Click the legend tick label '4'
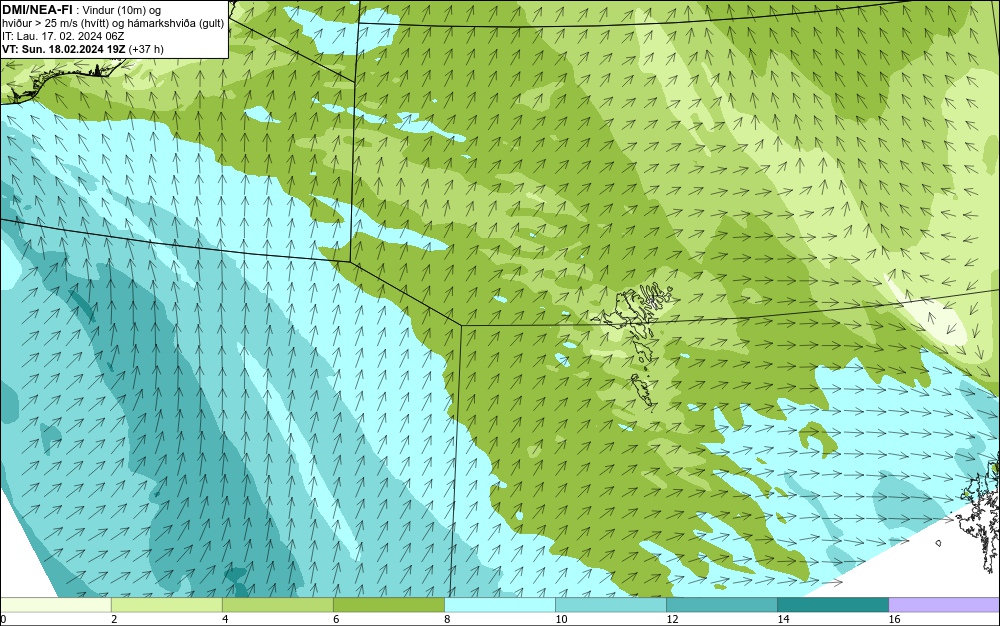 (x=224, y=619)
